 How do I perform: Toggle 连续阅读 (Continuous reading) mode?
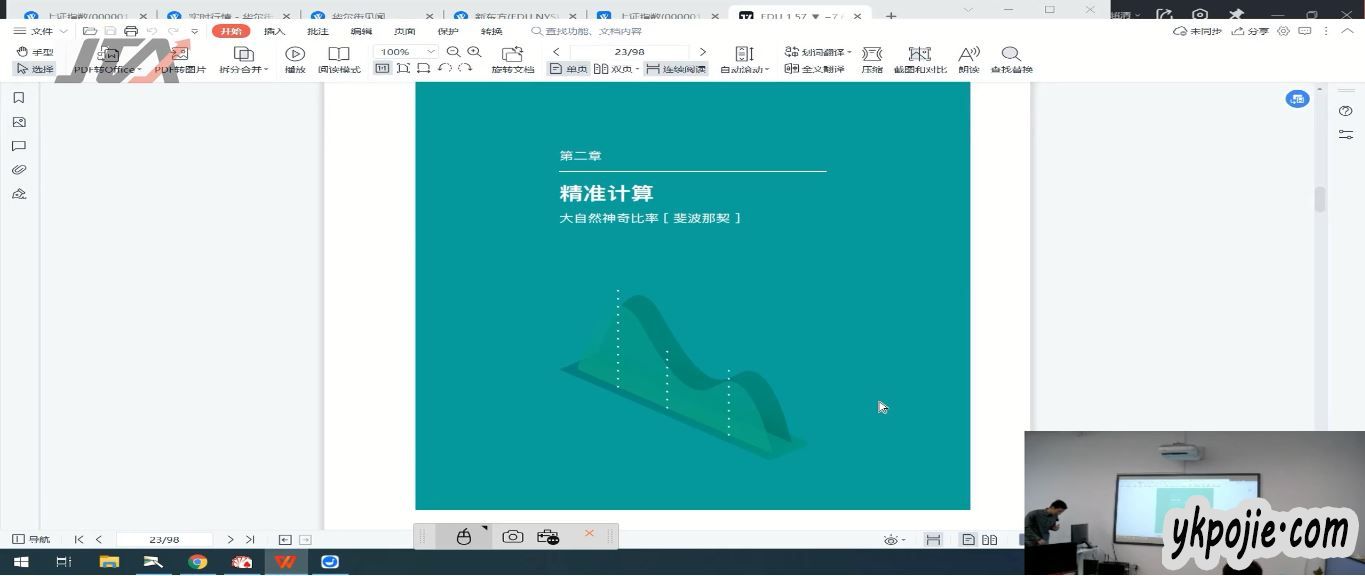[676, 69]
